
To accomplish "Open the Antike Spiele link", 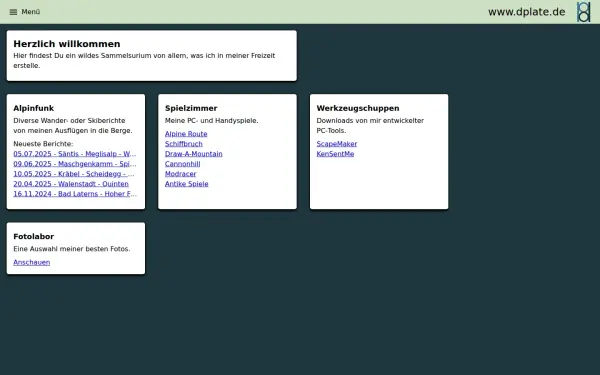I will tap(187, 184).
